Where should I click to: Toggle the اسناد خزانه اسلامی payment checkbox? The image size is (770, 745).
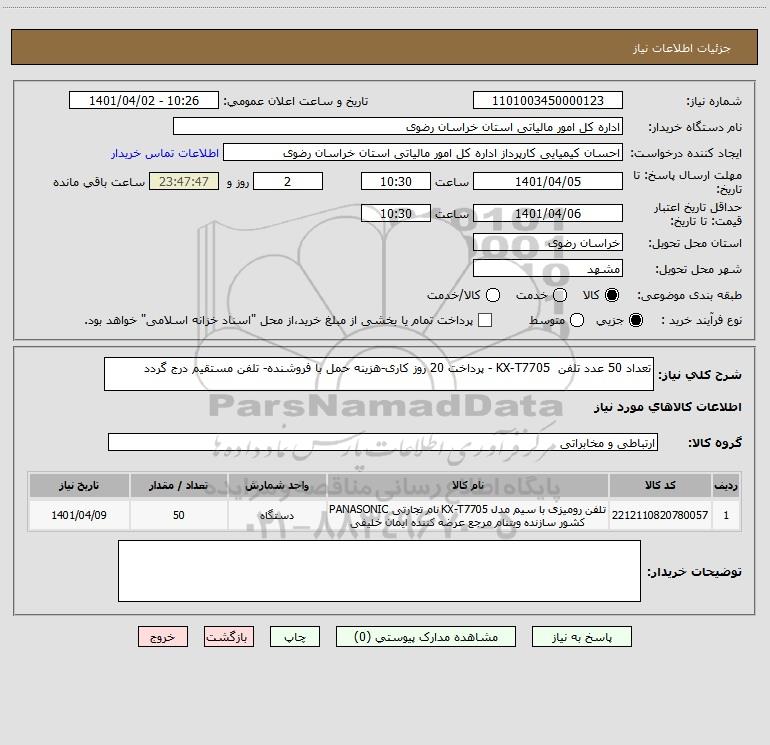tap(485, 320)
